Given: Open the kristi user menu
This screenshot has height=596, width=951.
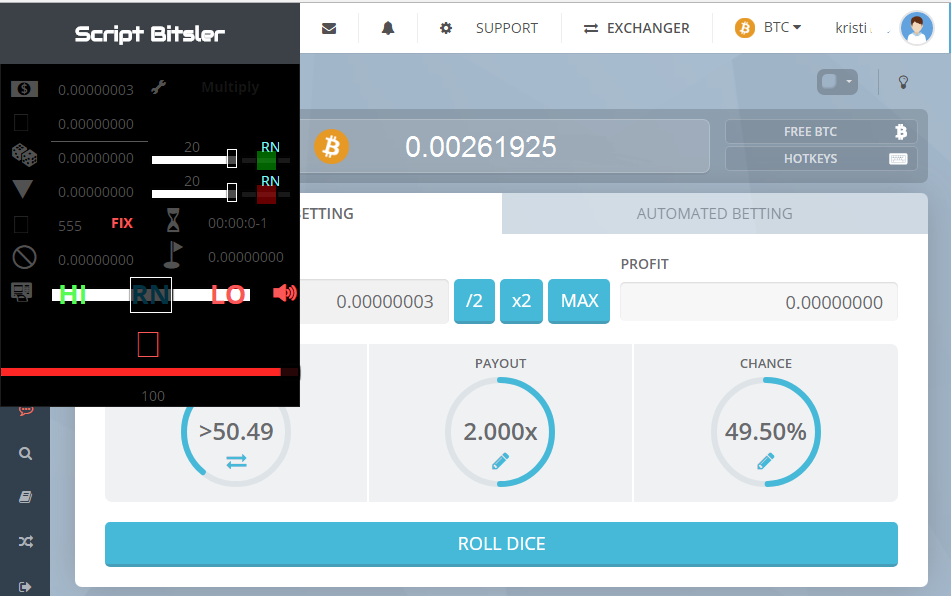Looking at the screenshot, I should [x=853, y=28].
